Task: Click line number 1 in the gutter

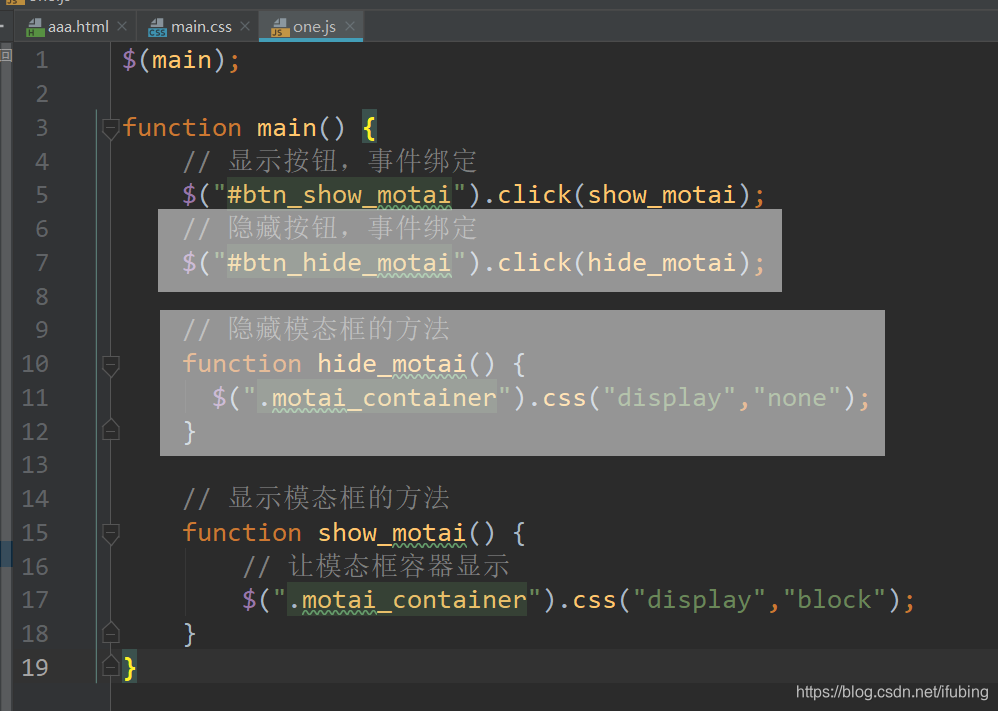Action: coord(41,60)
